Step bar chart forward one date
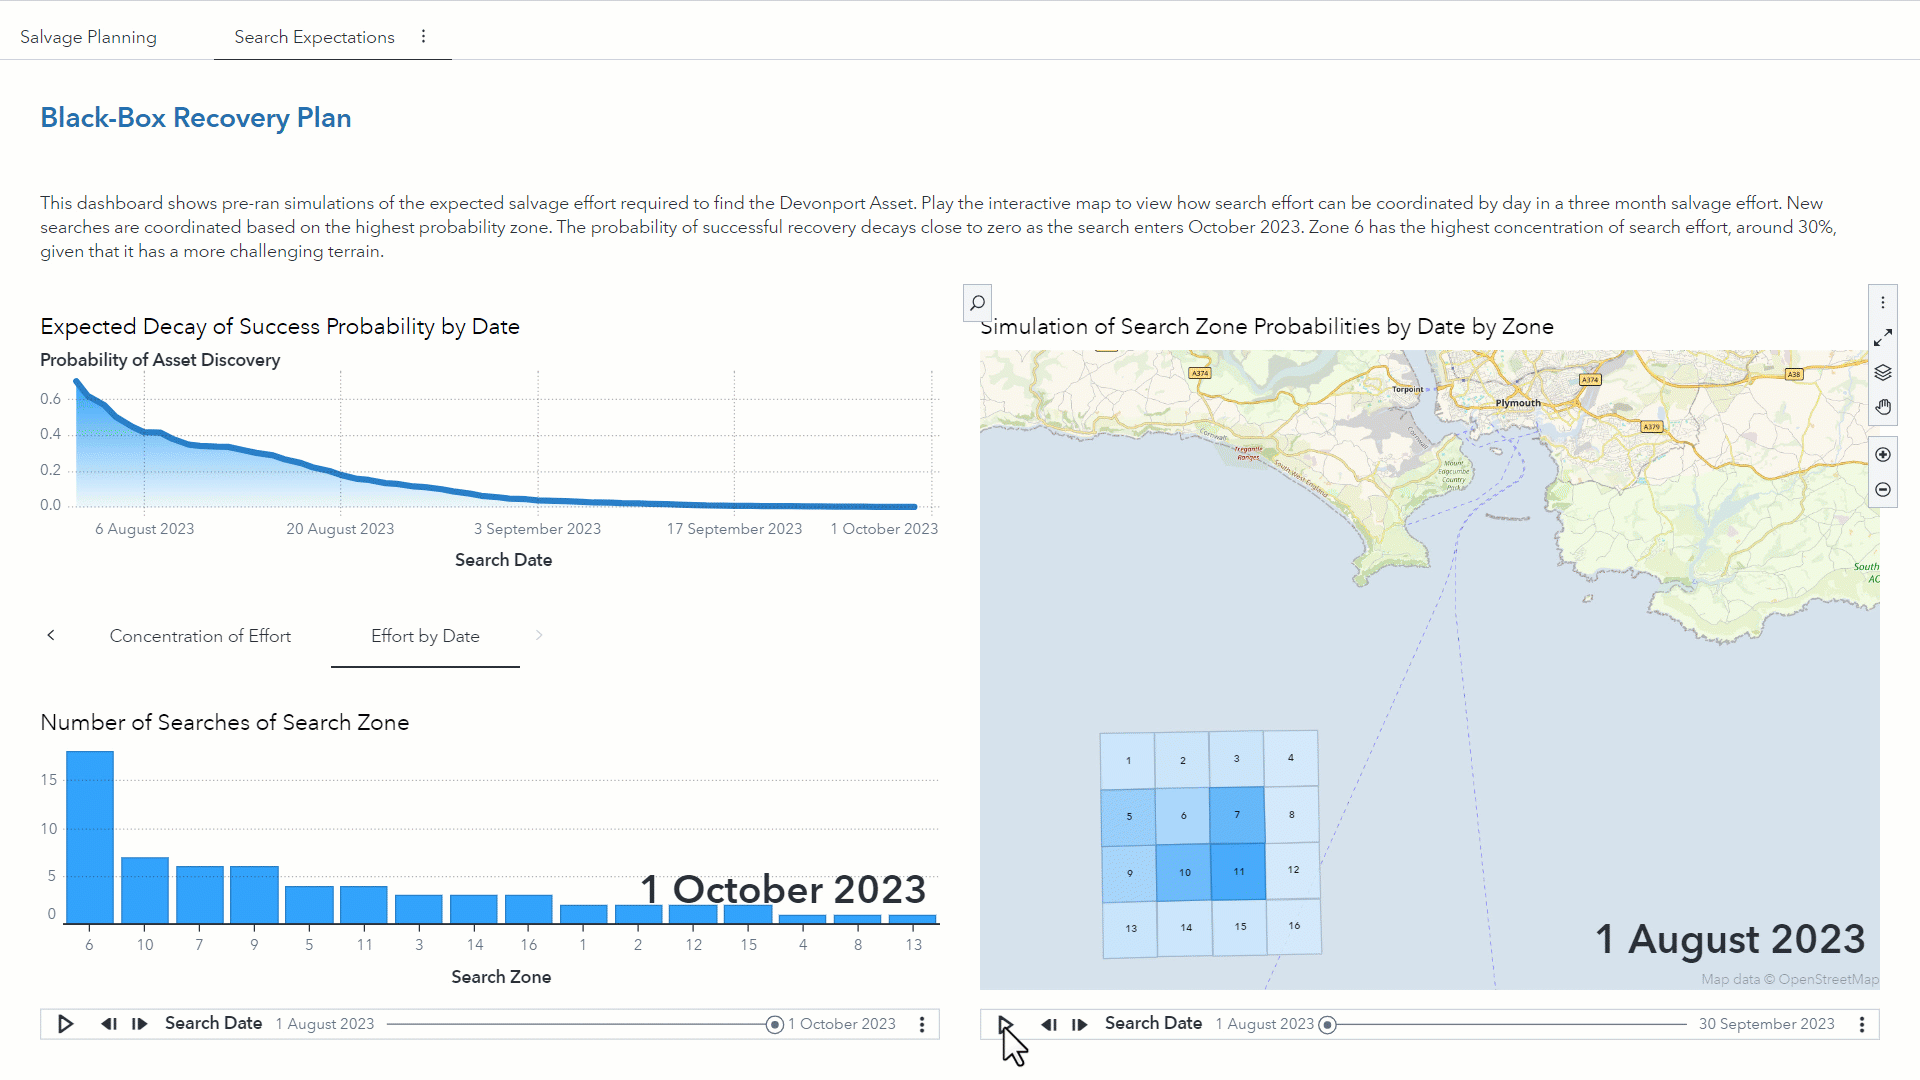 pyautogui.click(x=140, y=1024)
